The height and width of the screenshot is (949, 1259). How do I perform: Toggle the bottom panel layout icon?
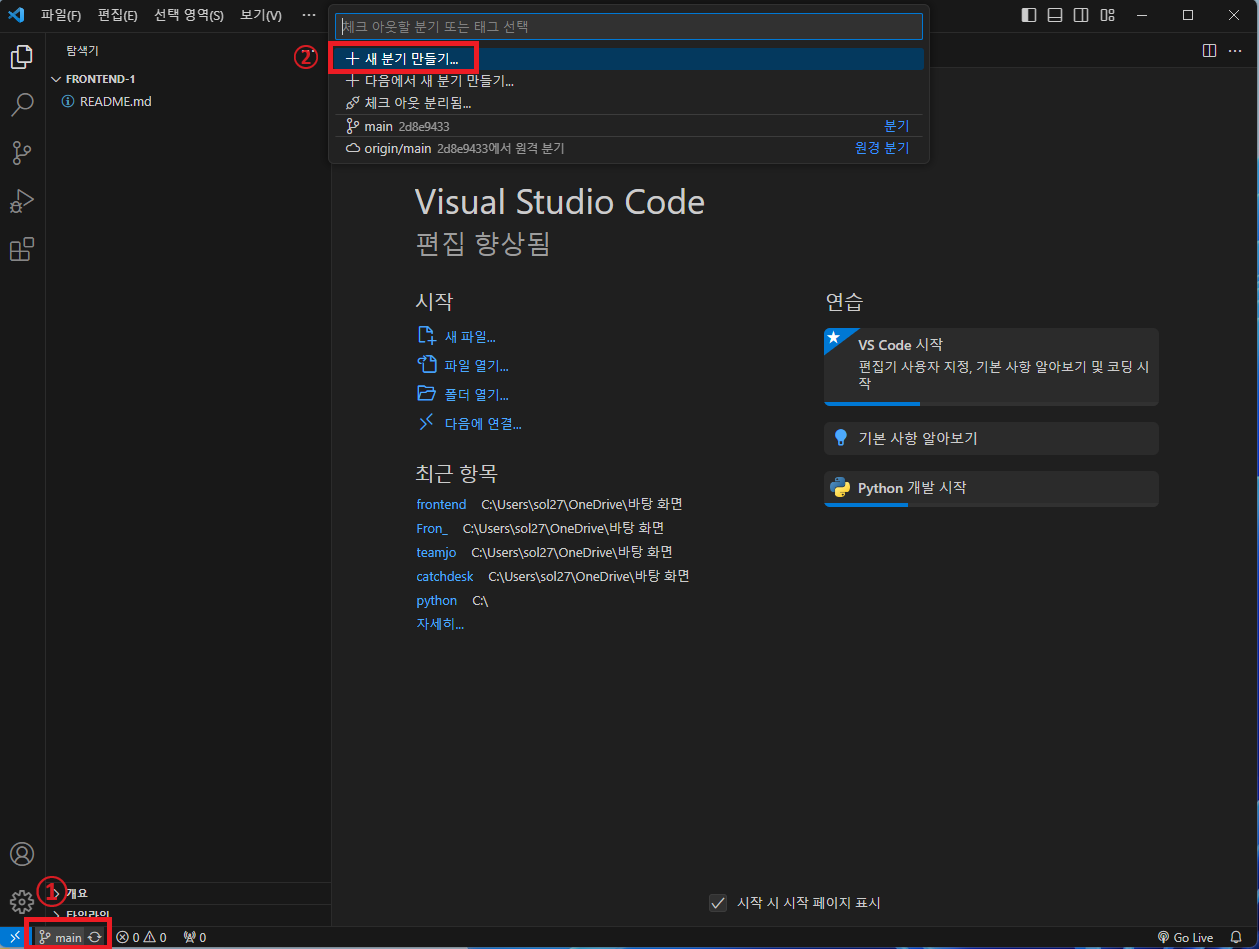tap(1055, 15)
